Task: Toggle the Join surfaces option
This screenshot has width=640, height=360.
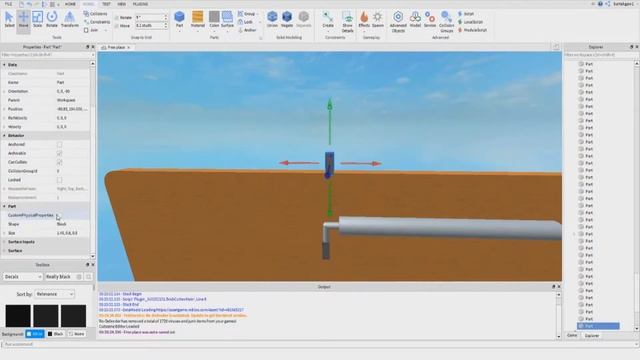Action: [x=91, y=30]
